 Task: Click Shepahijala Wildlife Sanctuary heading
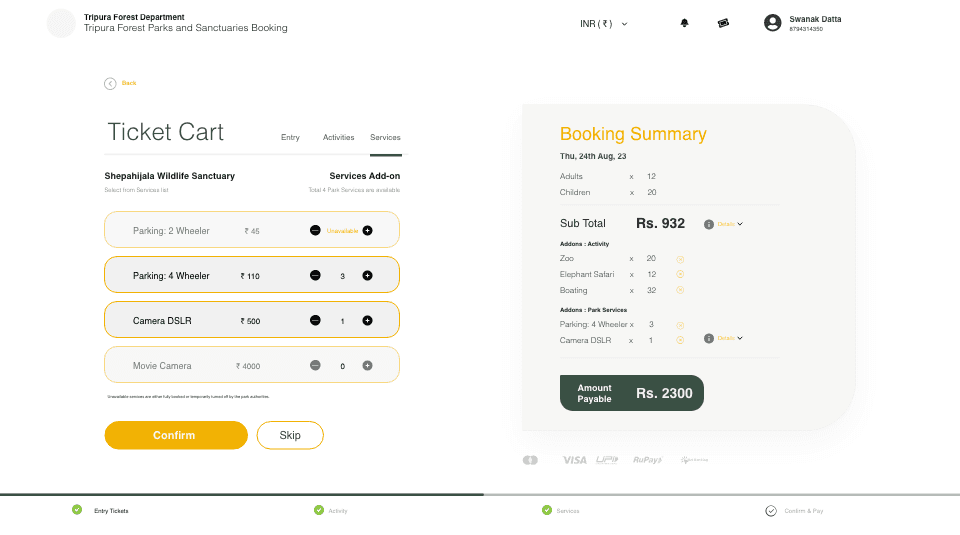[x=170, y=176]
